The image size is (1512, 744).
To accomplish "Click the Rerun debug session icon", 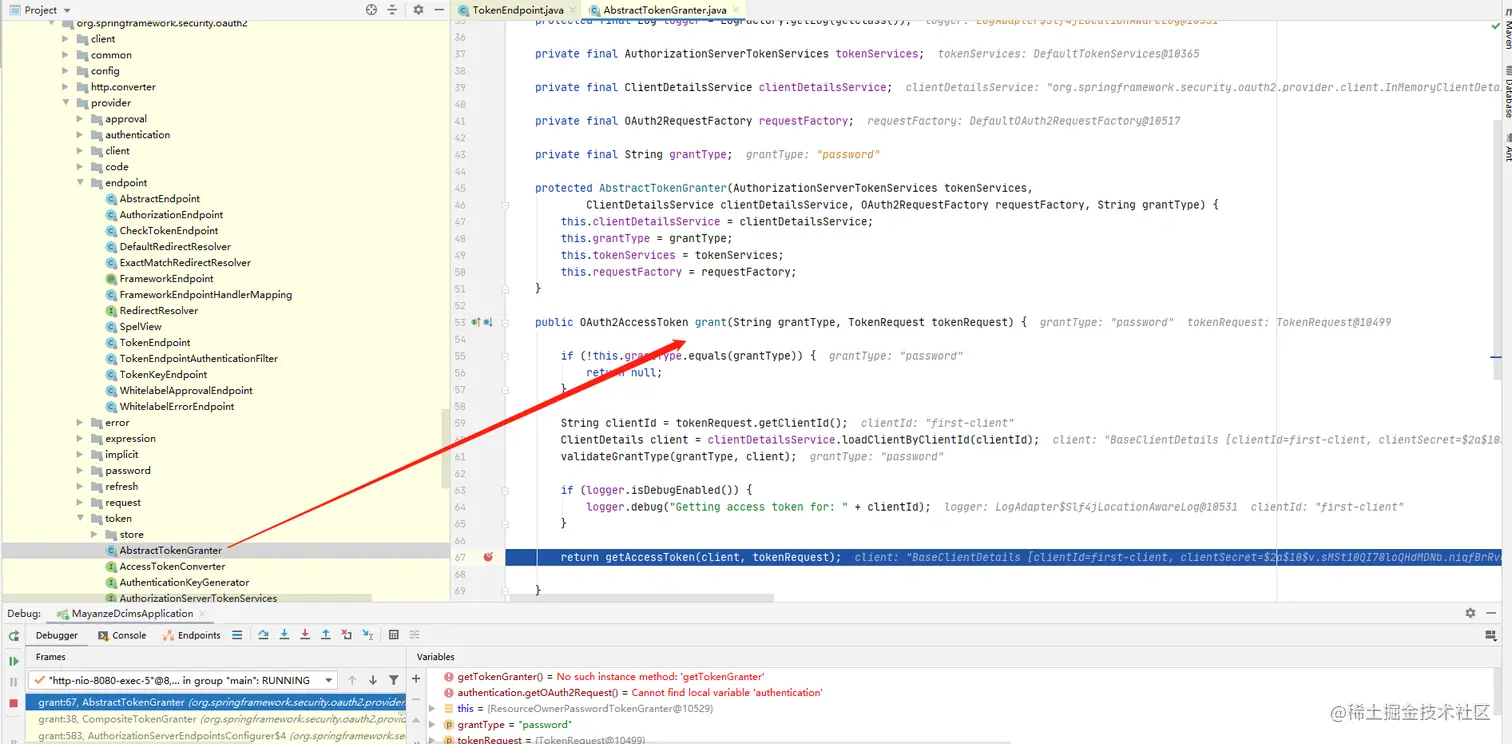I will click(14, 636).
